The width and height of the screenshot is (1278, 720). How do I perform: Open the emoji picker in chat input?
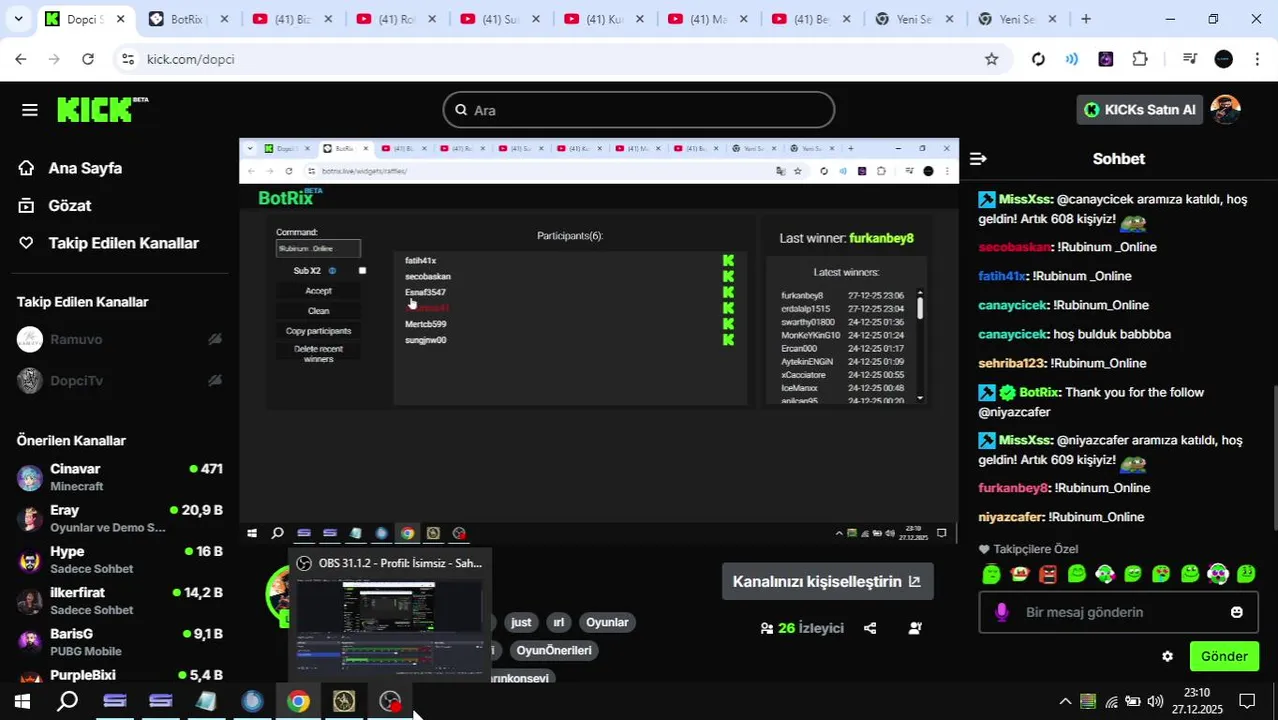1237,612
